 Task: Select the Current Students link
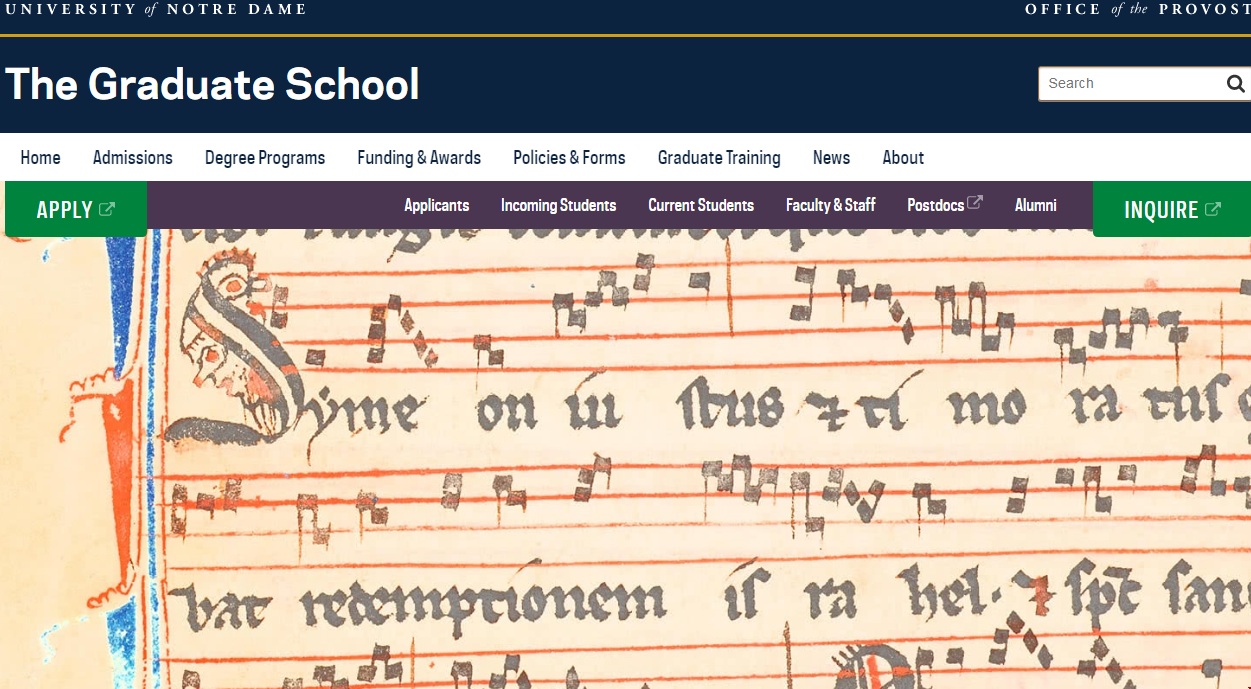701,205
